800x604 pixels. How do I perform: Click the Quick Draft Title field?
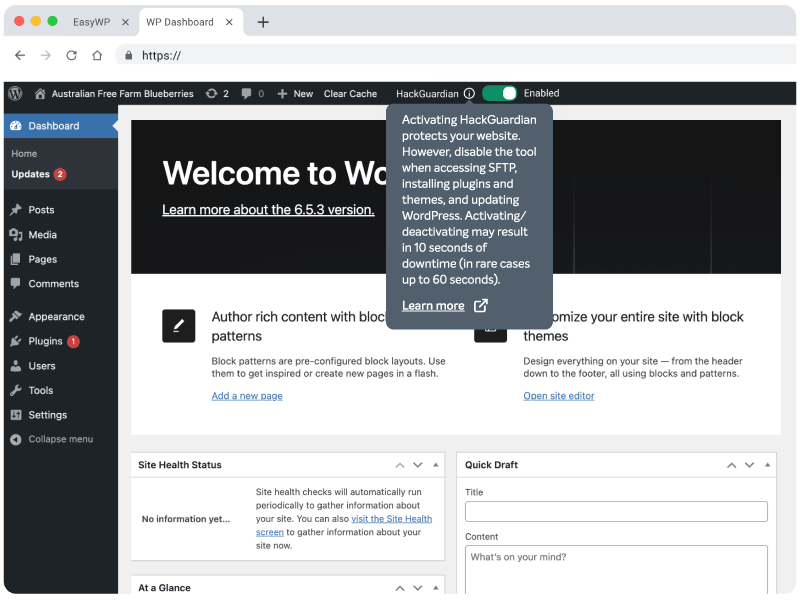pos(616,512)
